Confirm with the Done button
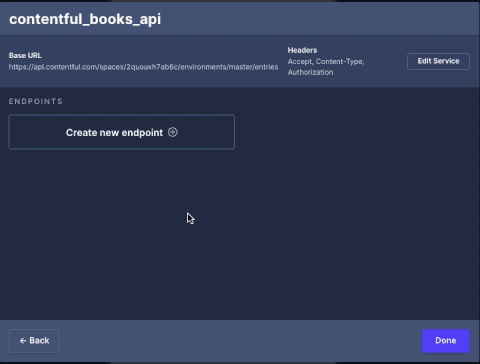Viewport: 480px width, 364px height. click(446, 341)
